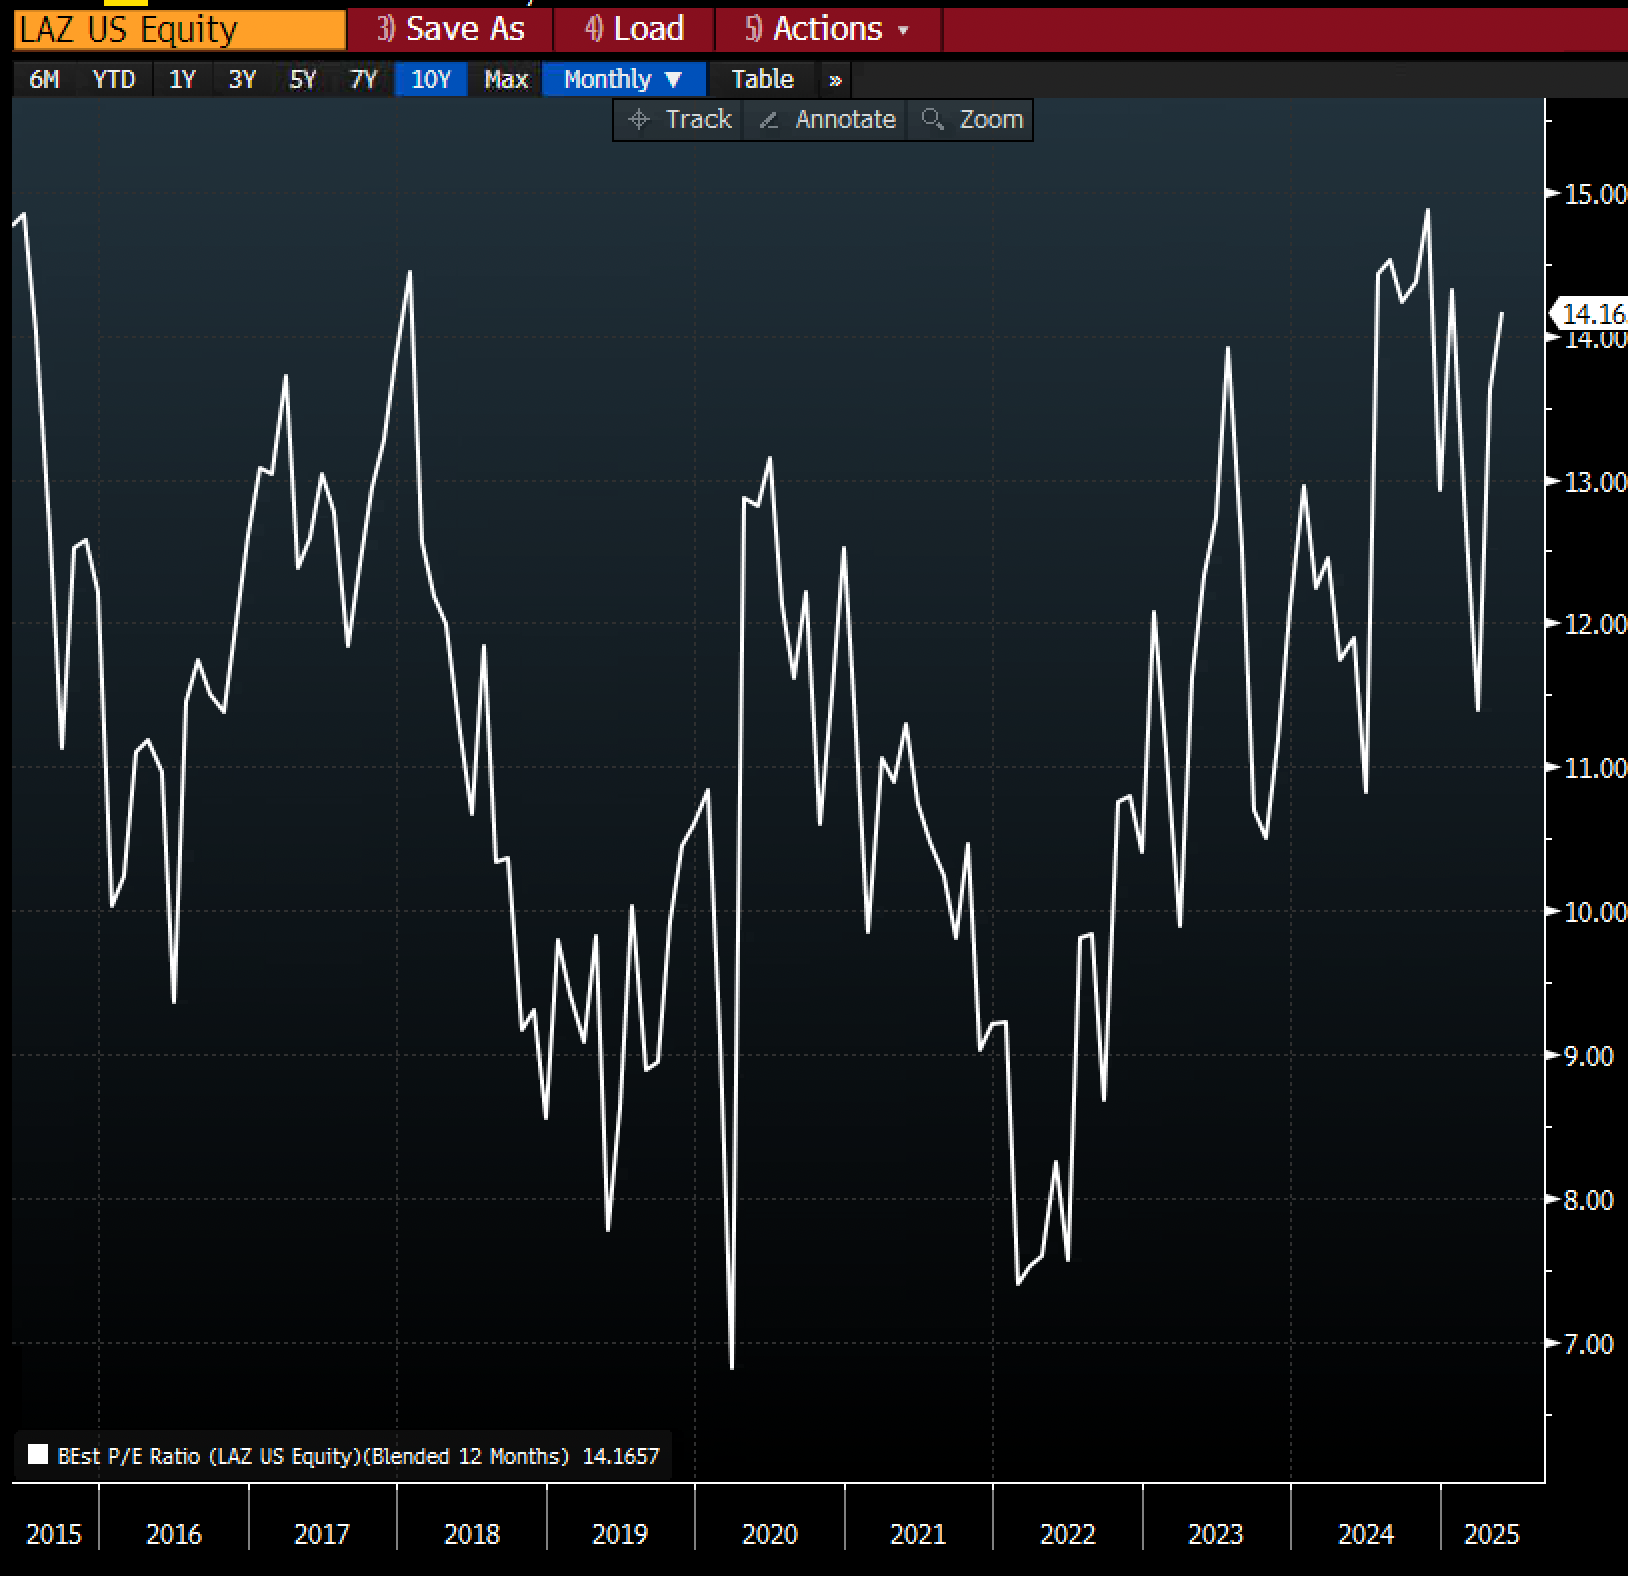Screen dimensions: 1628x1576
Task: Open the Table view
Action: [762, 79]
